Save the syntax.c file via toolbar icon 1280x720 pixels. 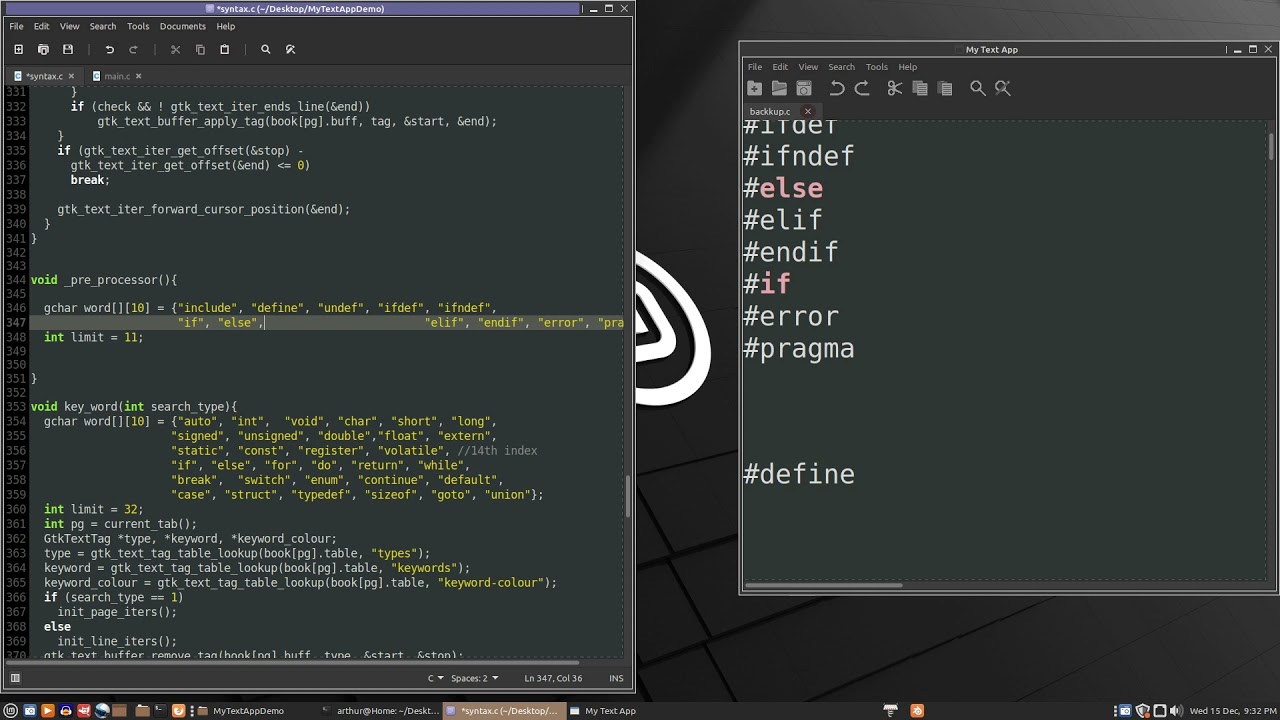[x=68, y=49]
